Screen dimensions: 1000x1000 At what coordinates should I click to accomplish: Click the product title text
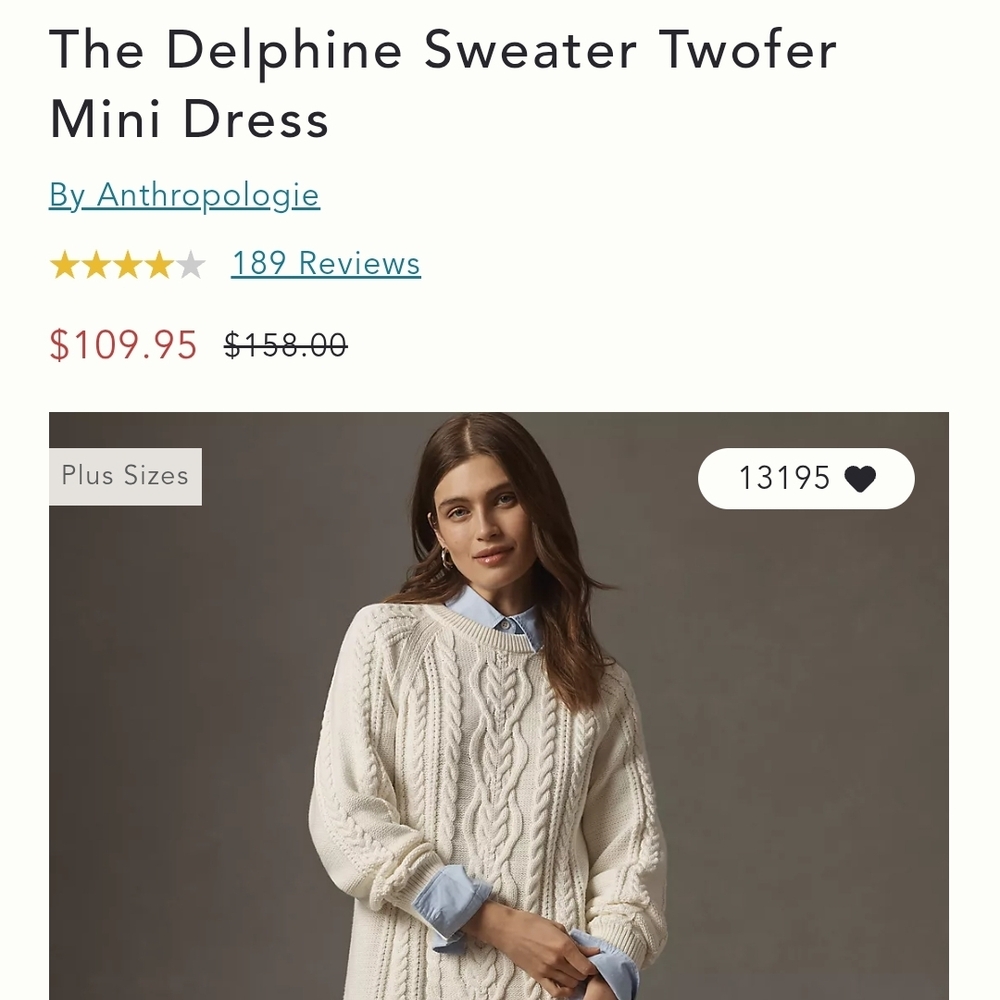pyautogui.click(x=444, y=50)
